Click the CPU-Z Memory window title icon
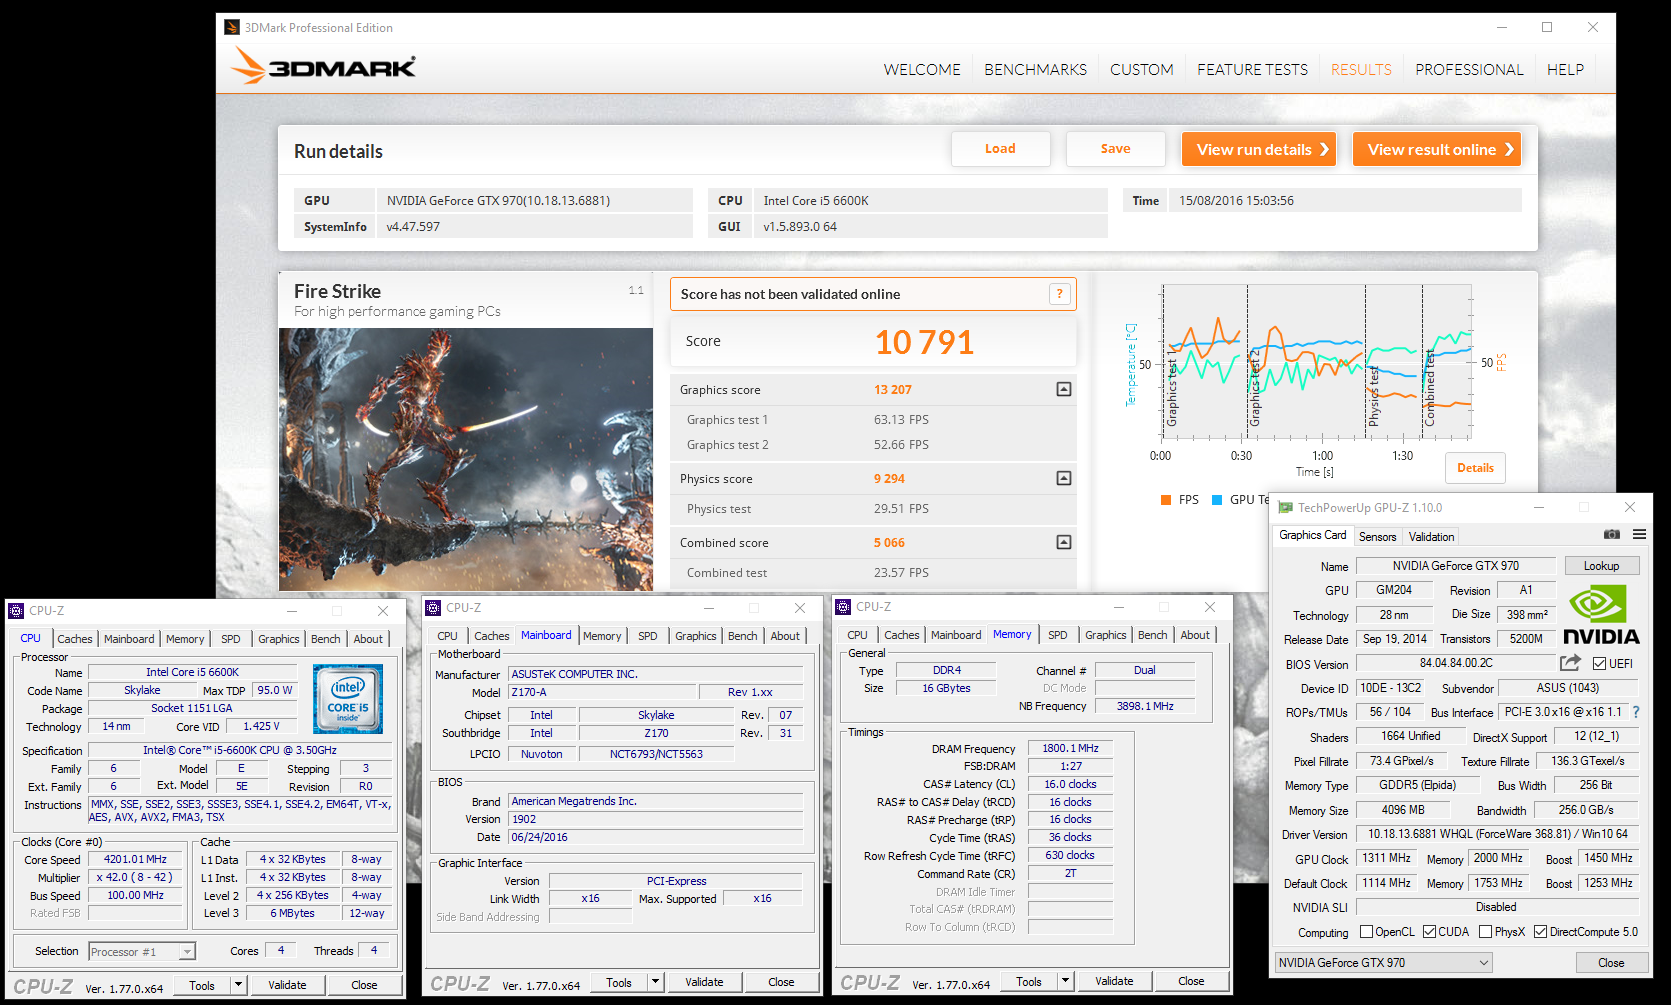The width and height of the screenshot is (1671, 1005). 843,607
